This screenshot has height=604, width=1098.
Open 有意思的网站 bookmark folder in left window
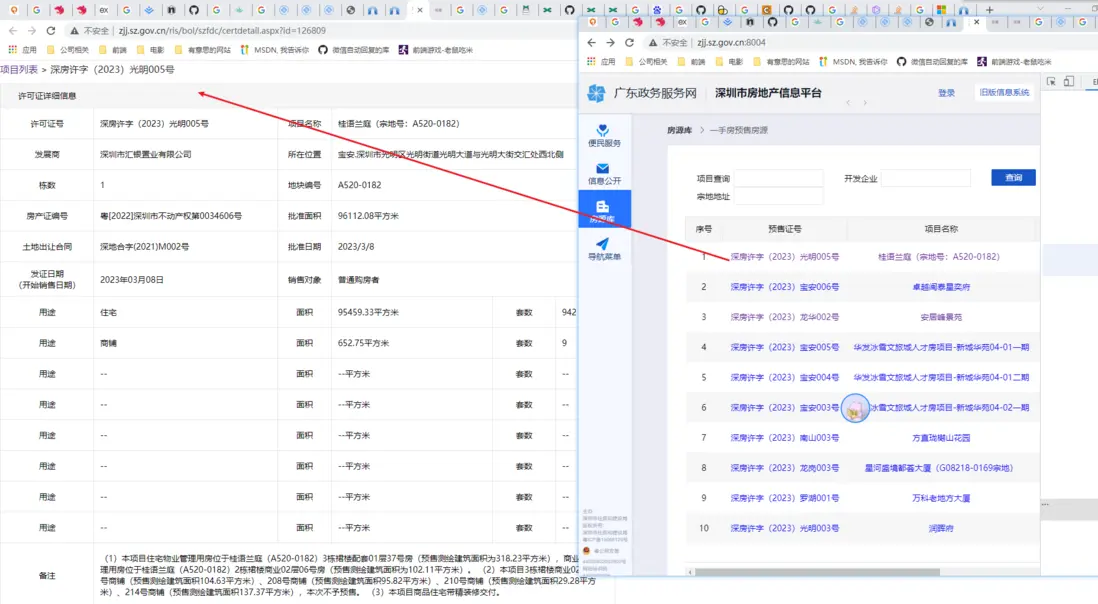202,50
